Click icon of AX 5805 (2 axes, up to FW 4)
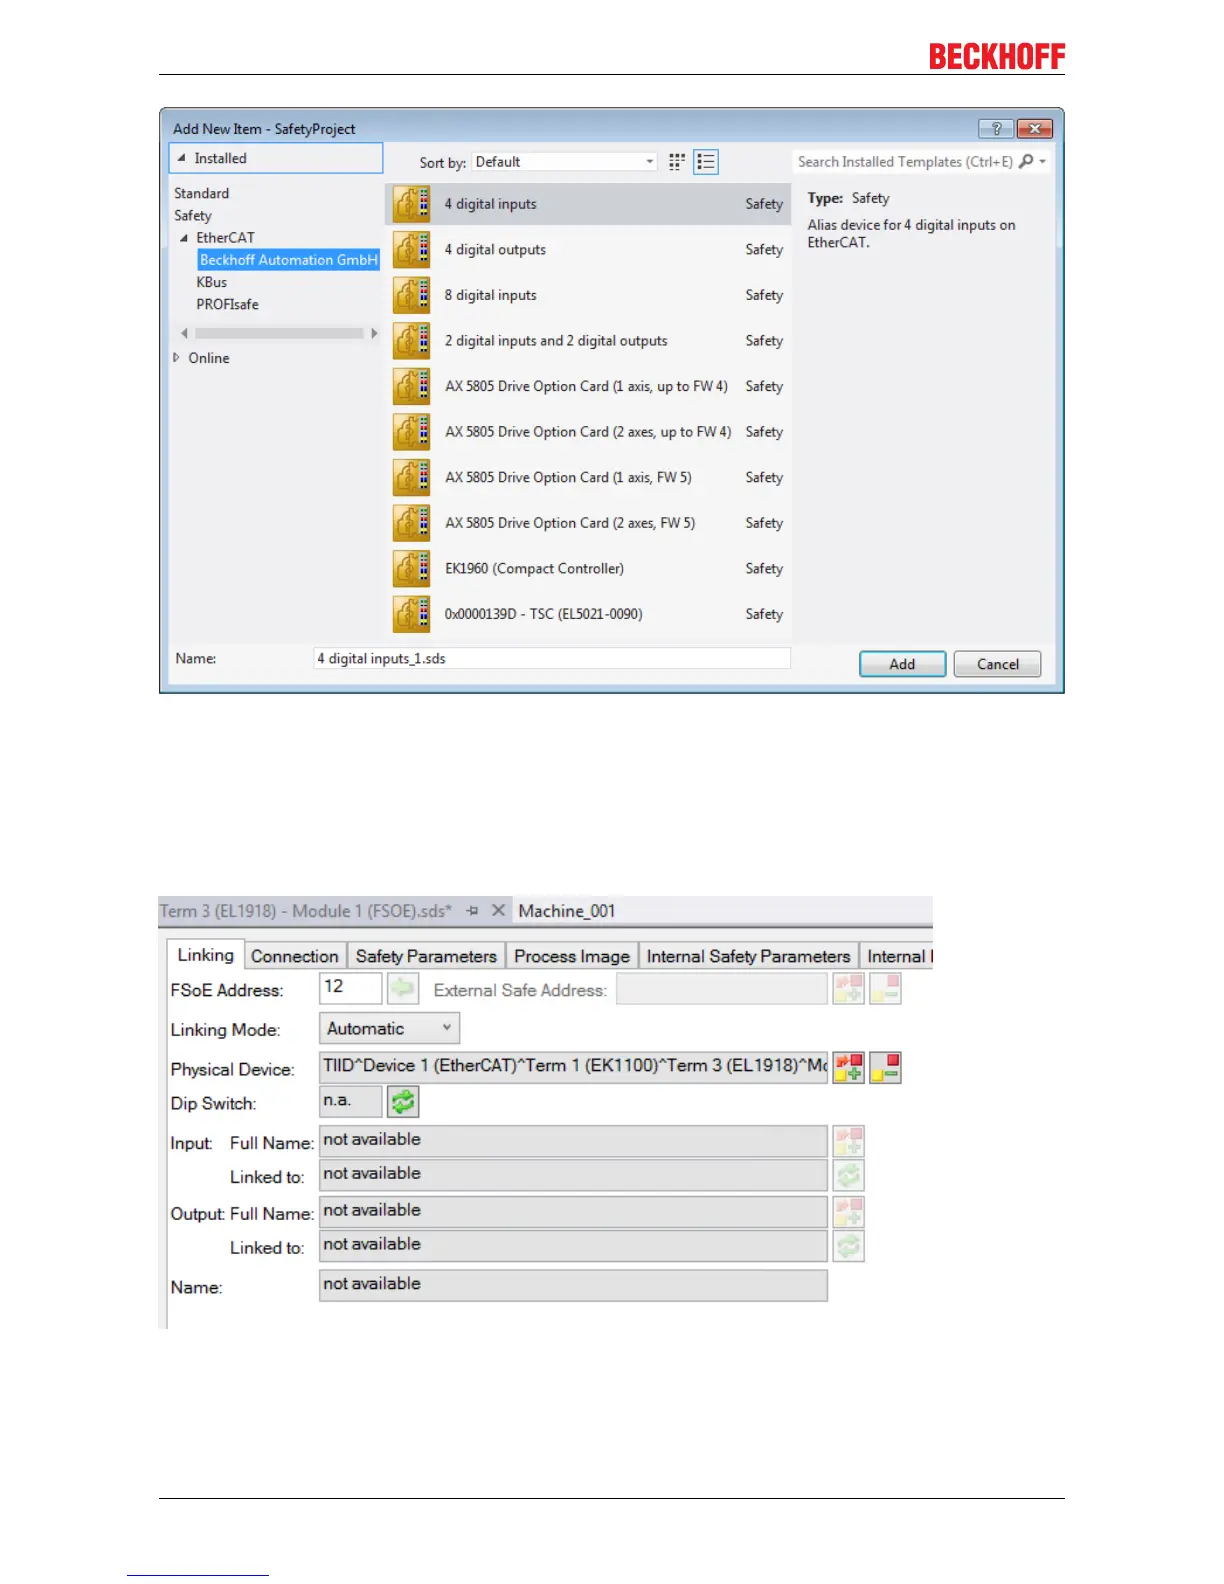1224x1584 pixels. click(411, 432)
